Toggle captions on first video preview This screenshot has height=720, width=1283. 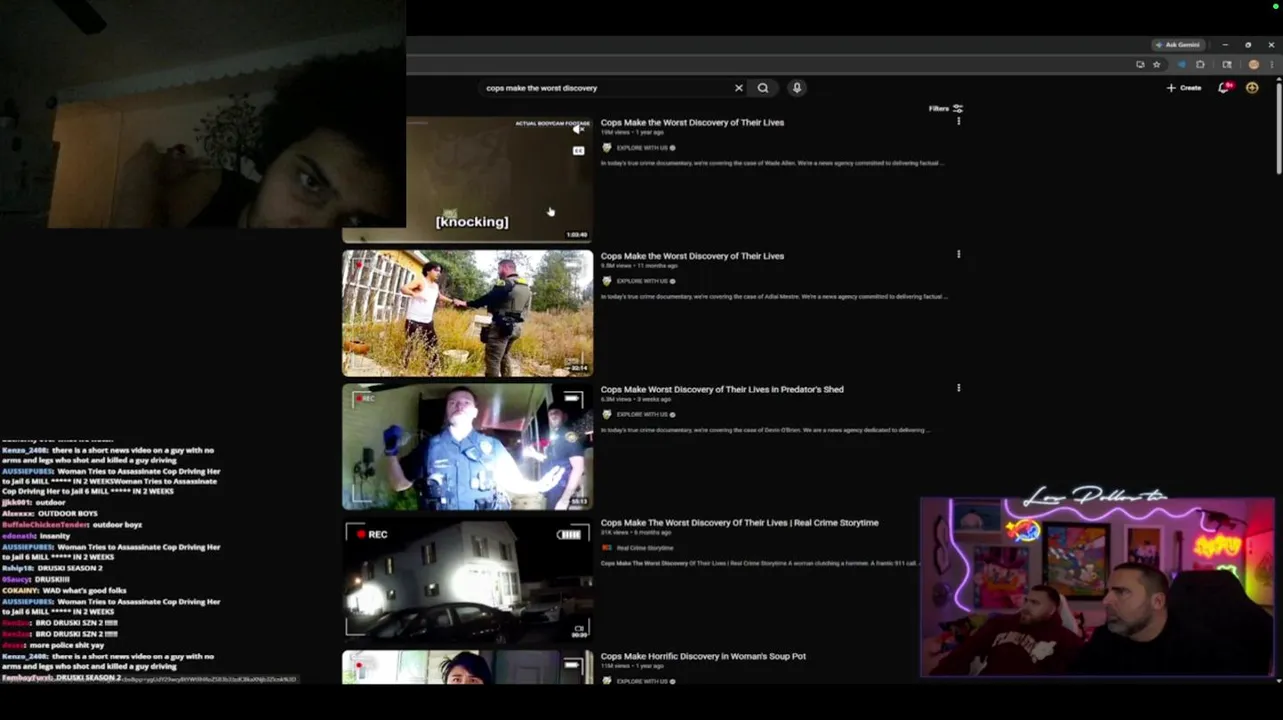(578, 151)
